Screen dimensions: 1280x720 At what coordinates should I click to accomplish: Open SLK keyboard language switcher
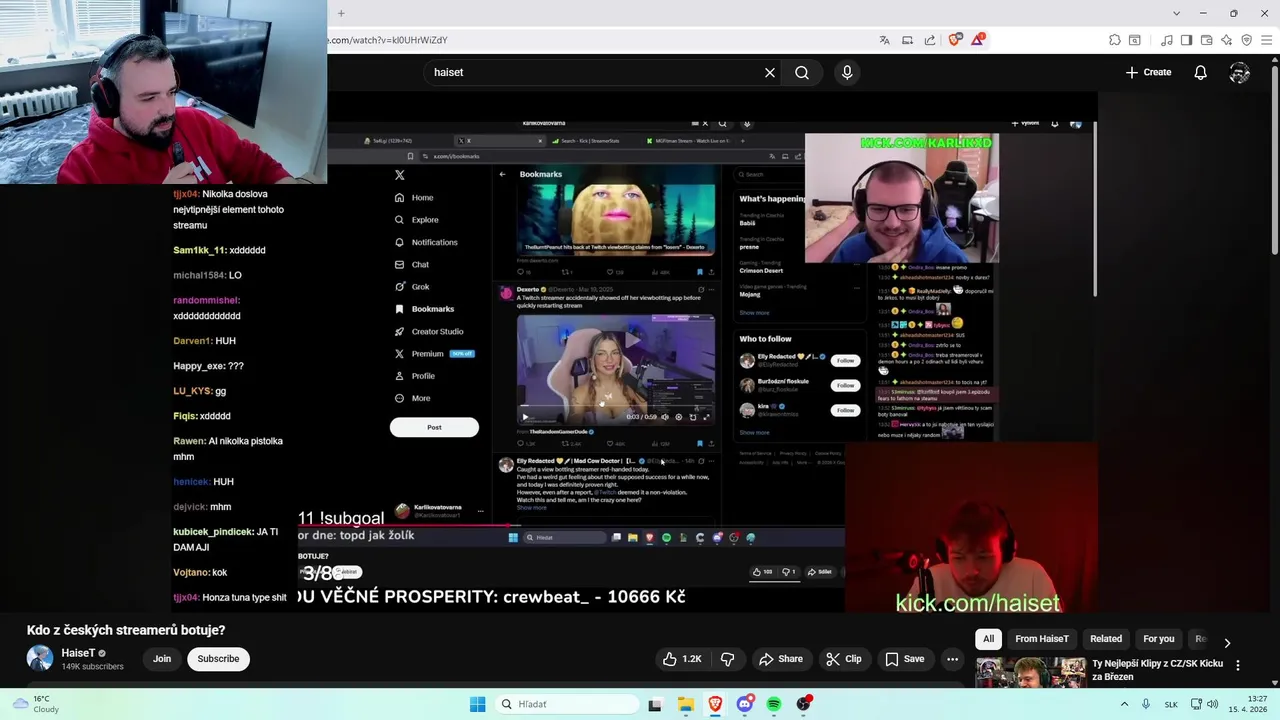(x=1171, y=704)
